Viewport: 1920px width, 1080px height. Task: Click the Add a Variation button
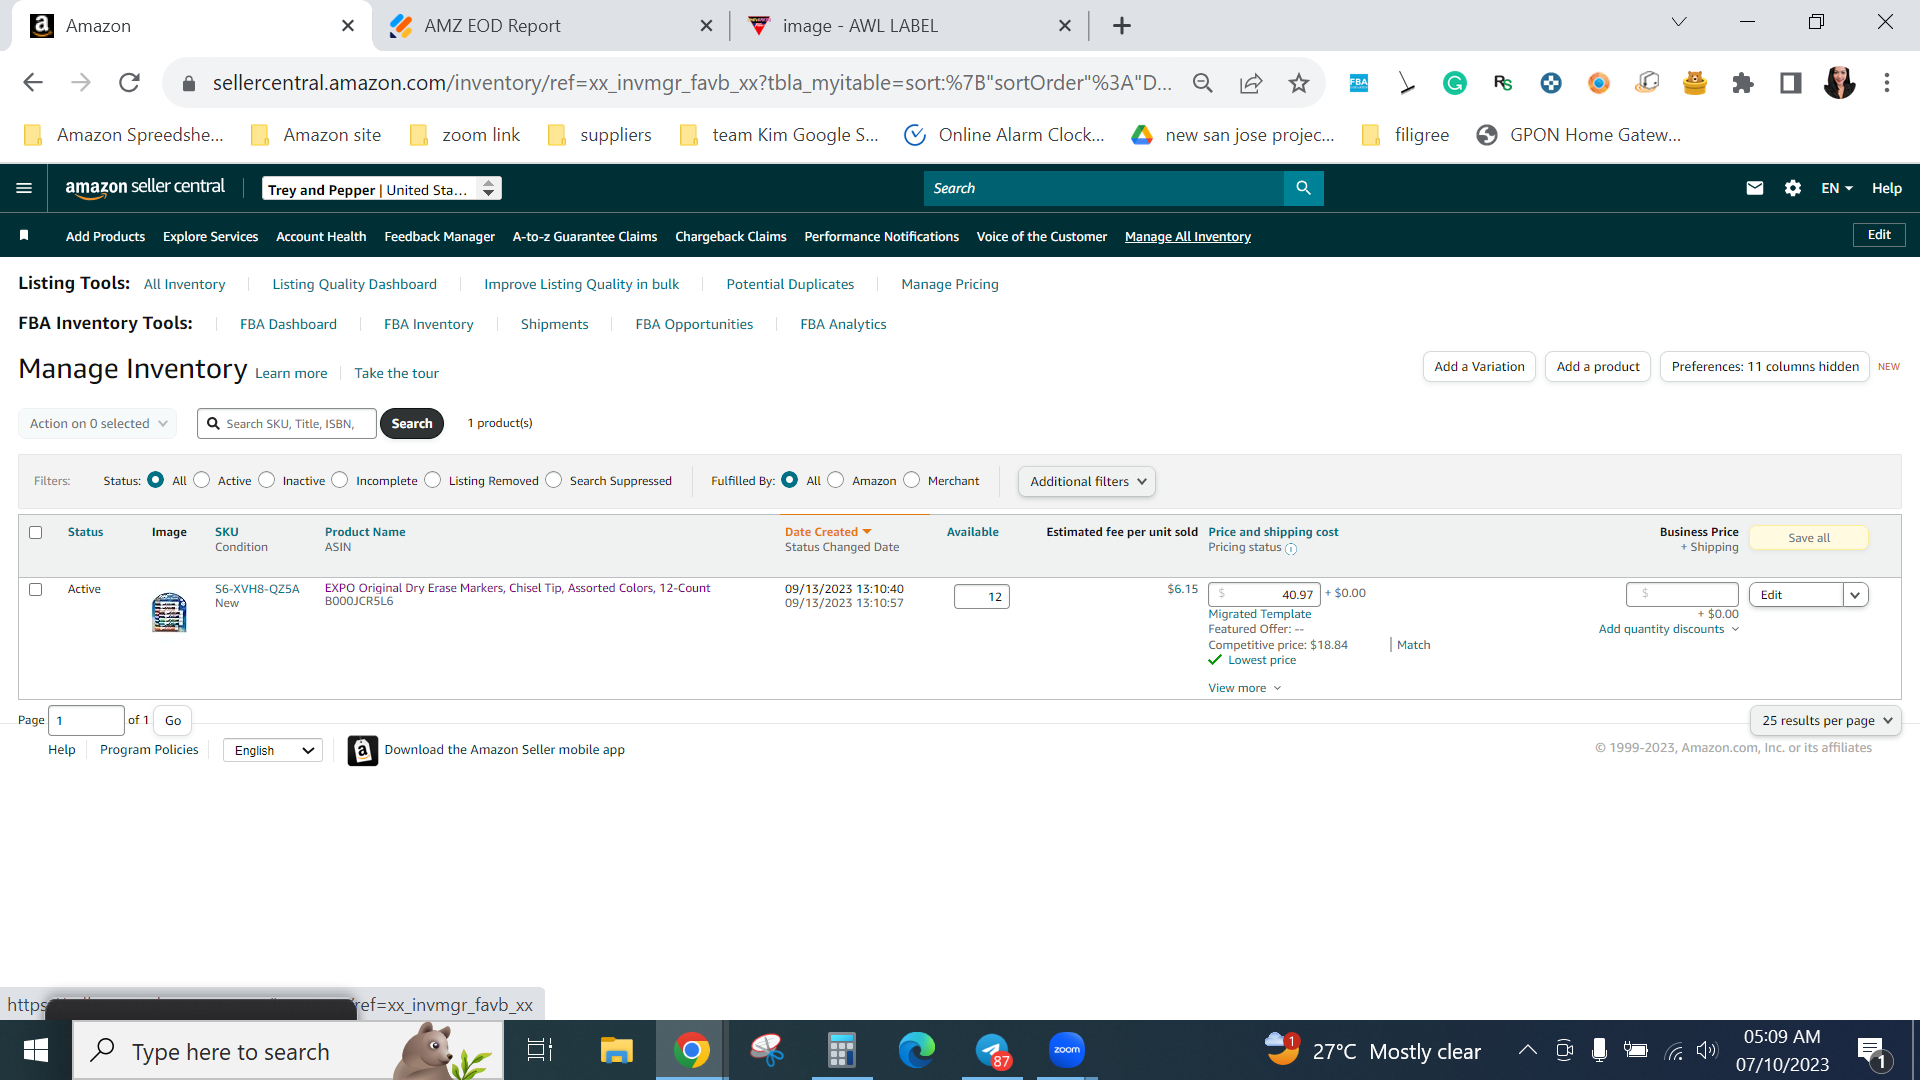point(1479,367)
